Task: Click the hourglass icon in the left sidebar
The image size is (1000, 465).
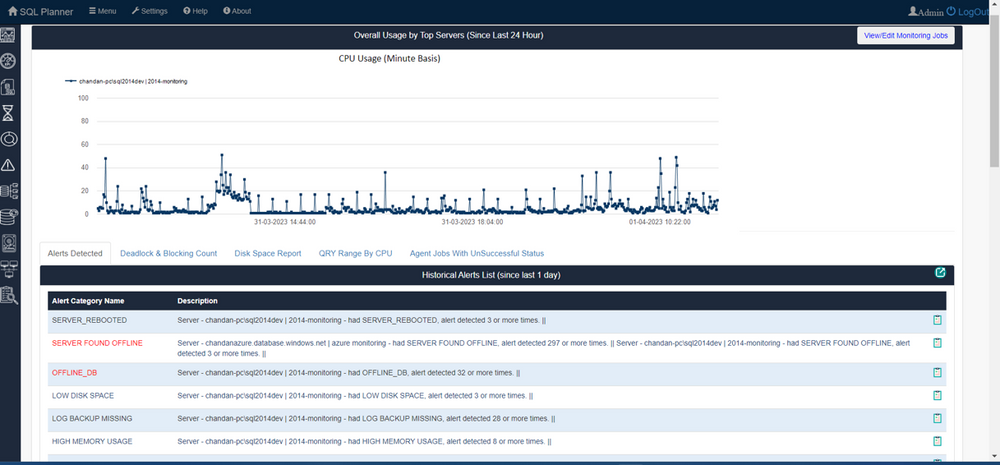Action: point(9,113)
